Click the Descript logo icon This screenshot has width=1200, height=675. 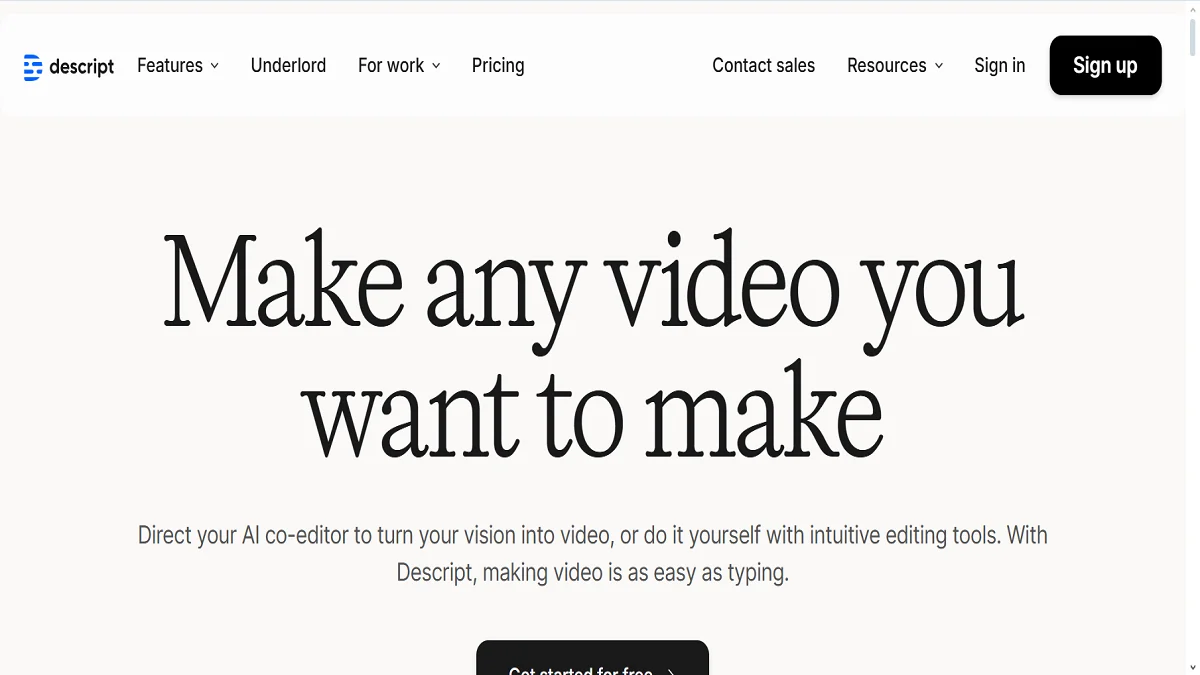(33, 66)
